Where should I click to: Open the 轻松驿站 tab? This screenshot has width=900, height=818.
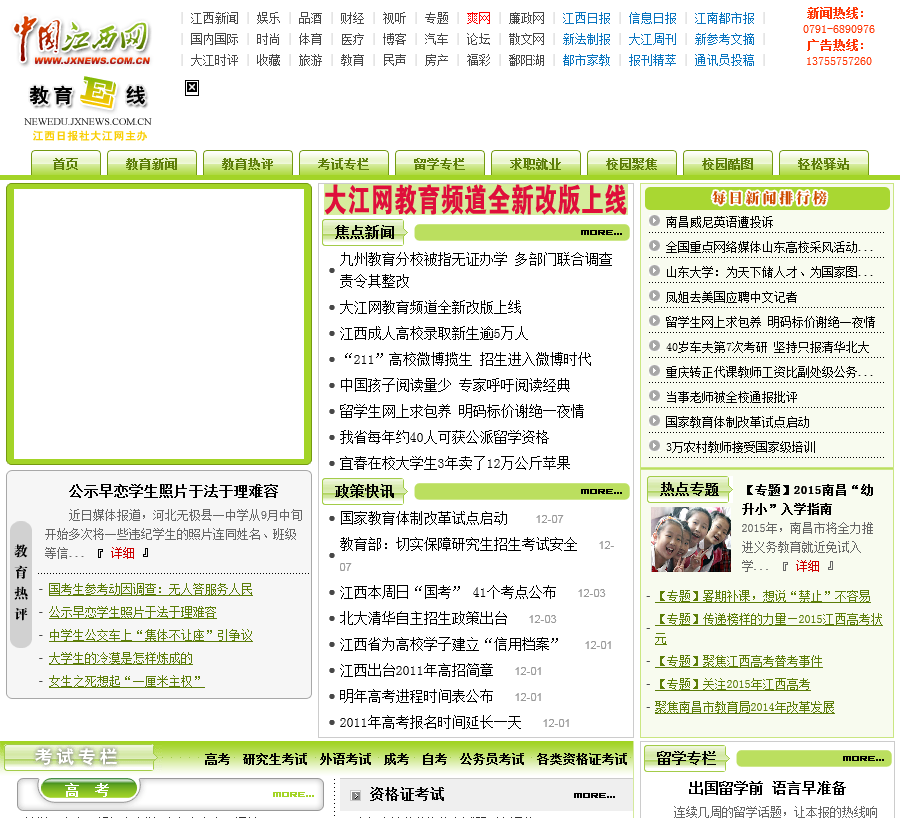[824, 163]
